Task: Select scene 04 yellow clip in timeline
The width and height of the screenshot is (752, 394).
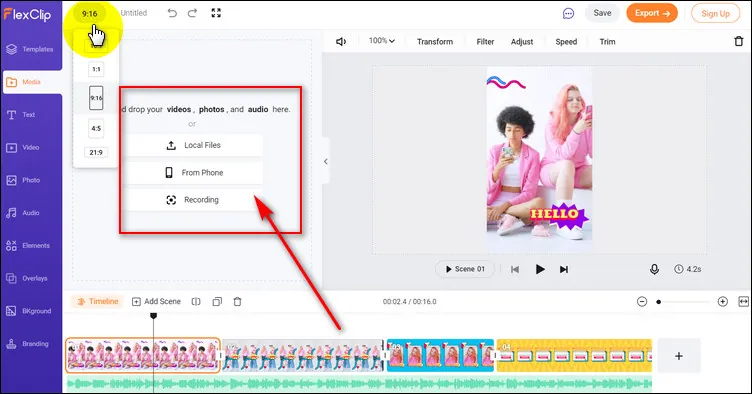Action: (574, 355)
